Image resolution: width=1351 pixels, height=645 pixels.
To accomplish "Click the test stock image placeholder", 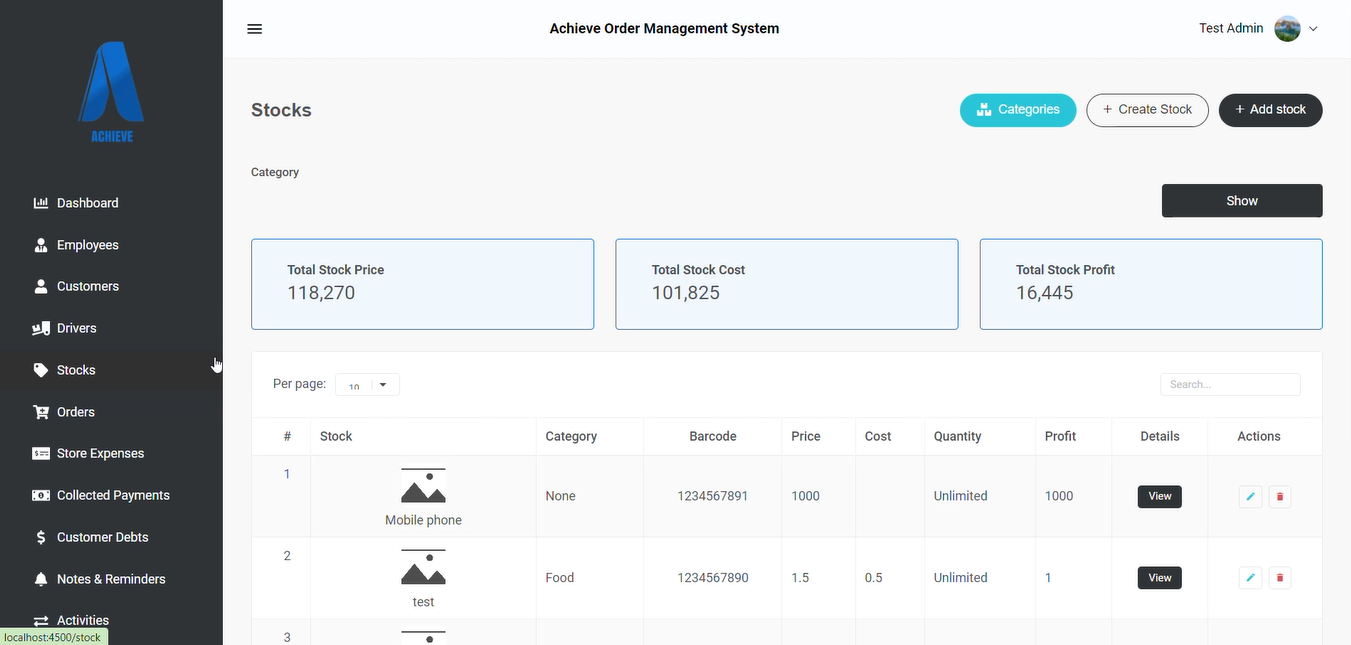I will coord(423,567).
